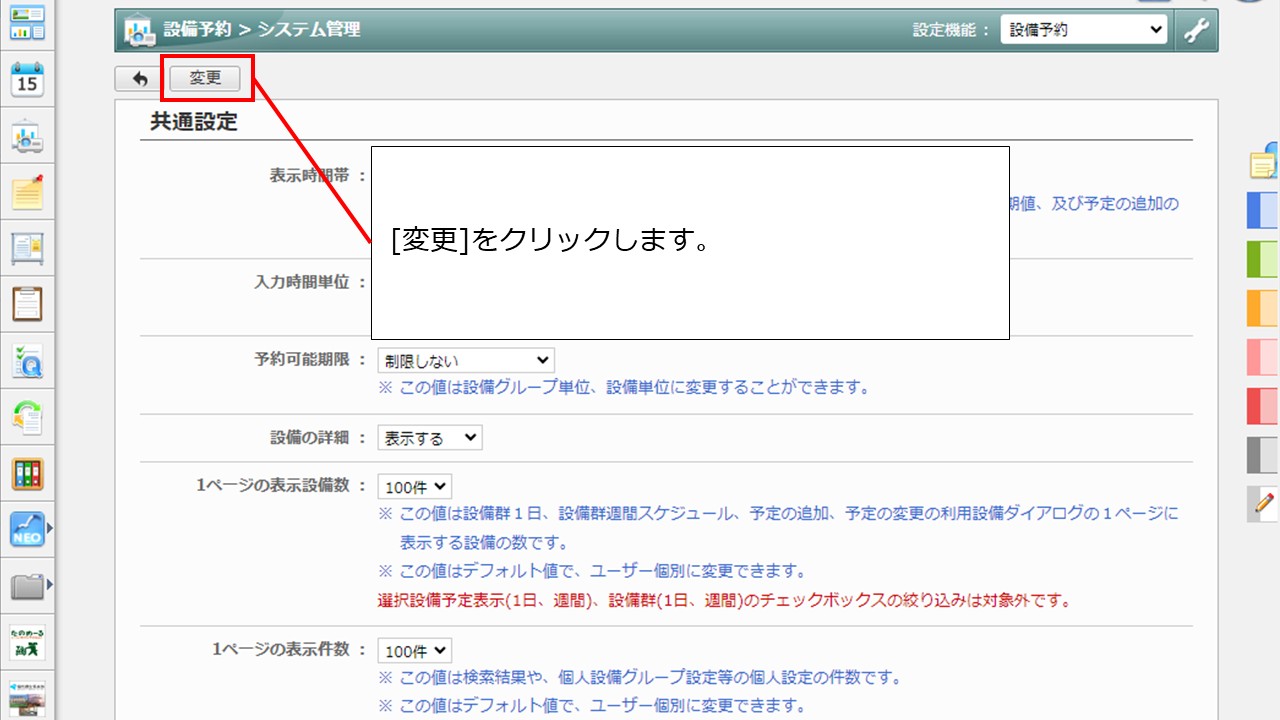The image size is (1280, 720).
Task: Click the 変更 button
Action: point(205,78)
